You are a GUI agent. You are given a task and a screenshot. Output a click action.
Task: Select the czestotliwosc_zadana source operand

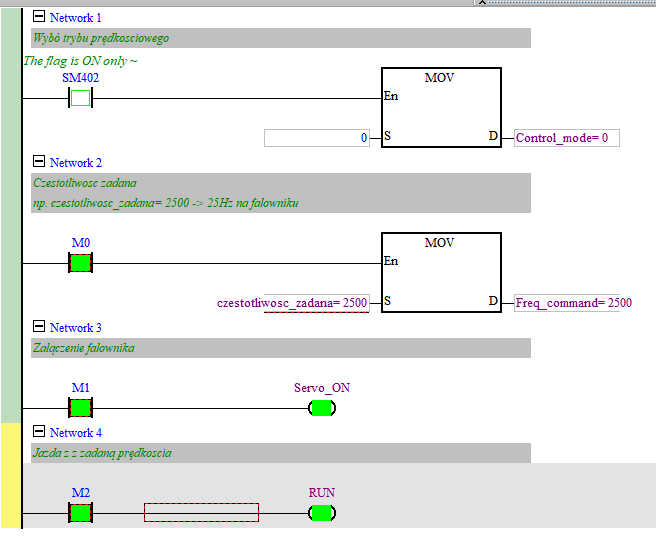[293, 302]
